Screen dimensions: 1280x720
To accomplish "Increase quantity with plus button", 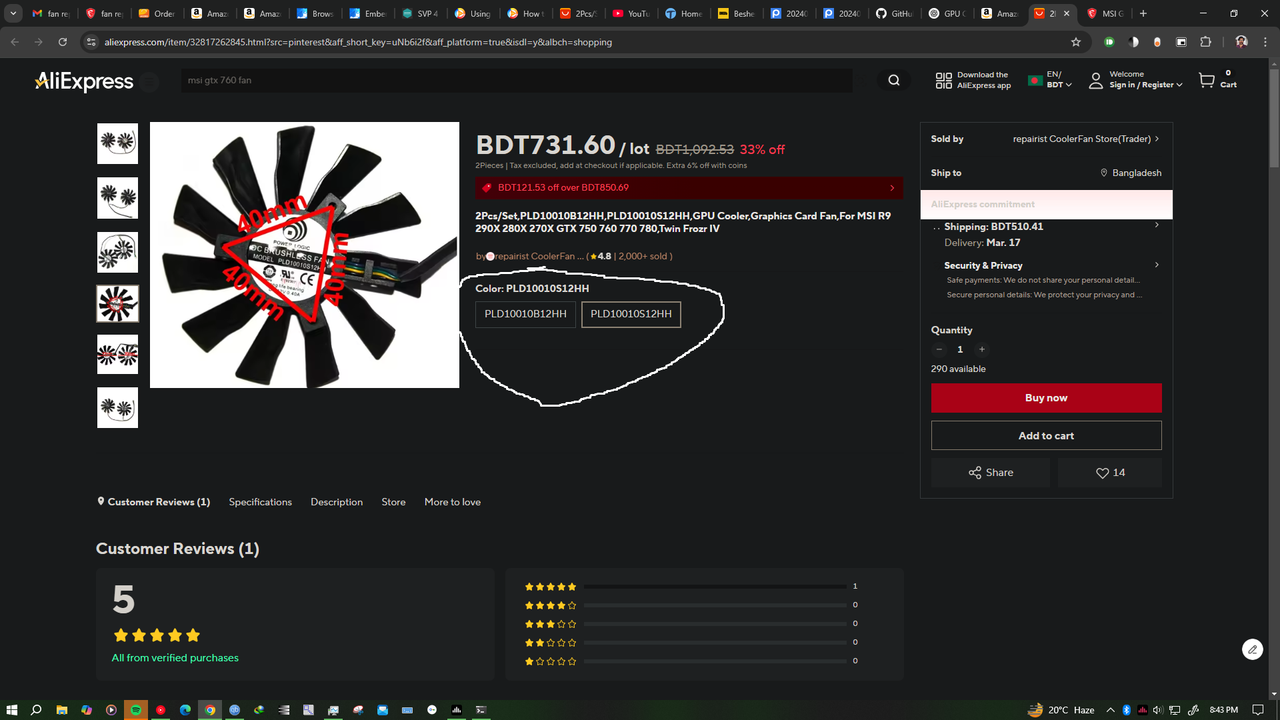I will click(x=982, y=349).
